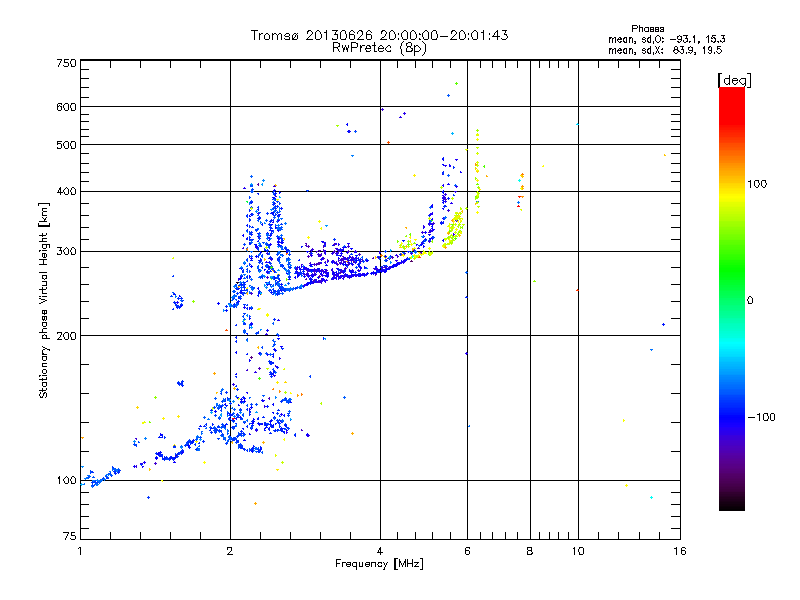Click the colorbar tick label '-100'

click(x=761, y=417)
